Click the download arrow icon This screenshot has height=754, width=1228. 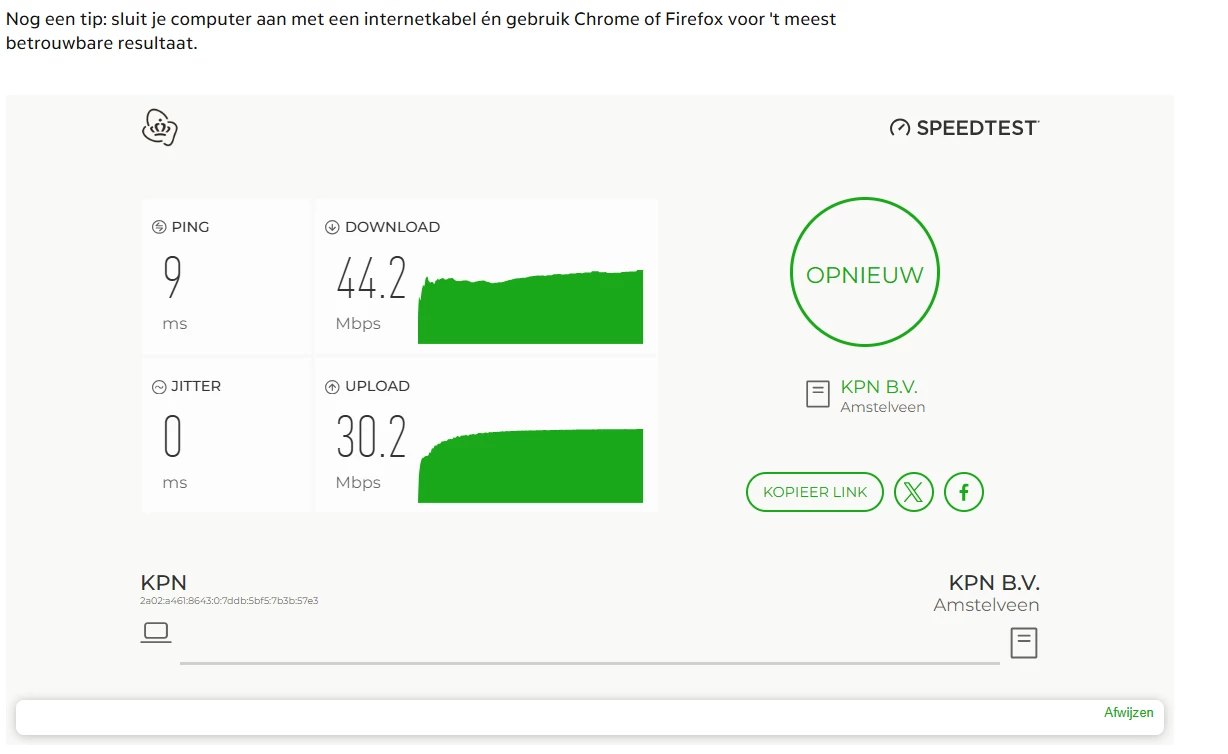(332, 227)
